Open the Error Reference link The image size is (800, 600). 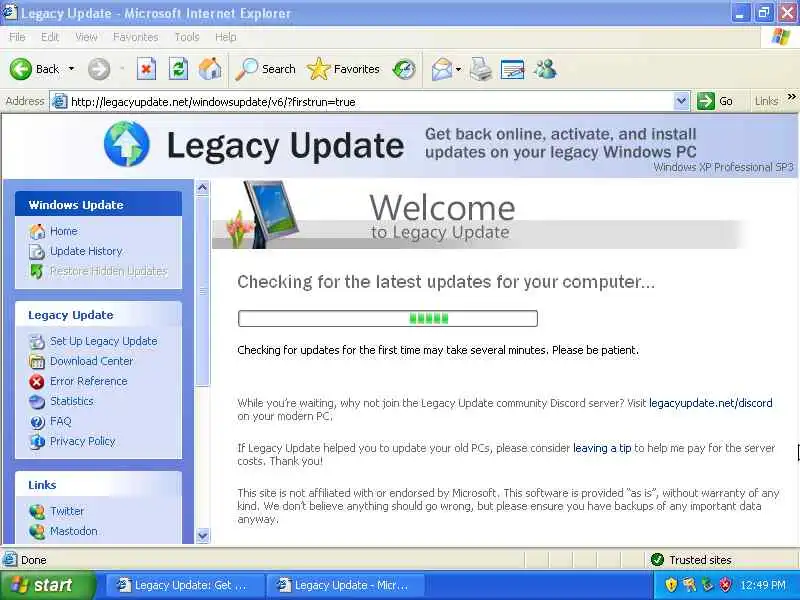point(89,381)
